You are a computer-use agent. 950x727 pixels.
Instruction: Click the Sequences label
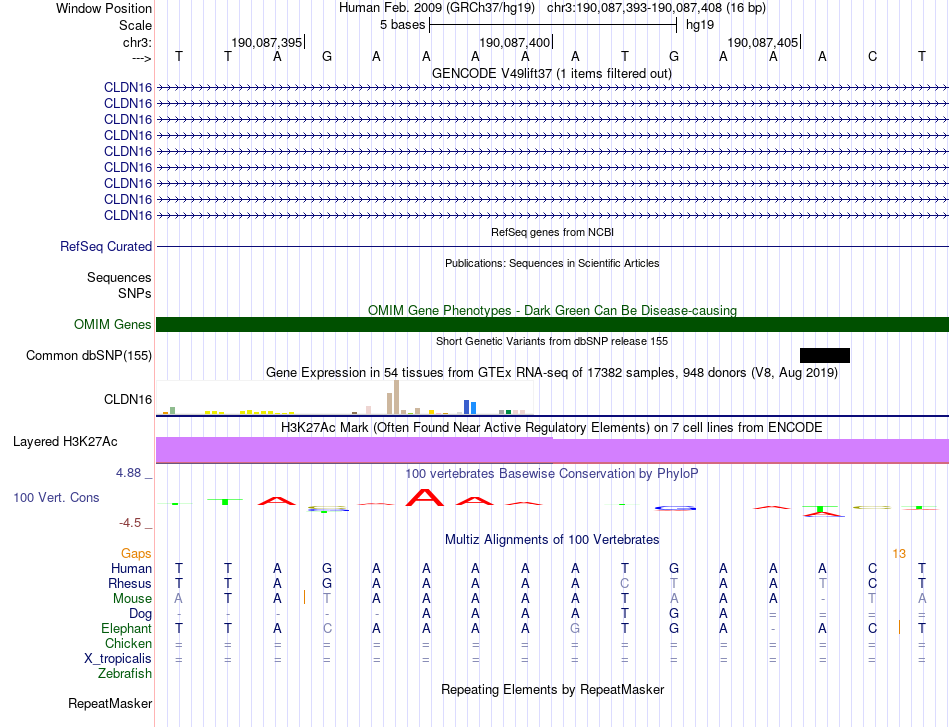[x=119, y=277]
